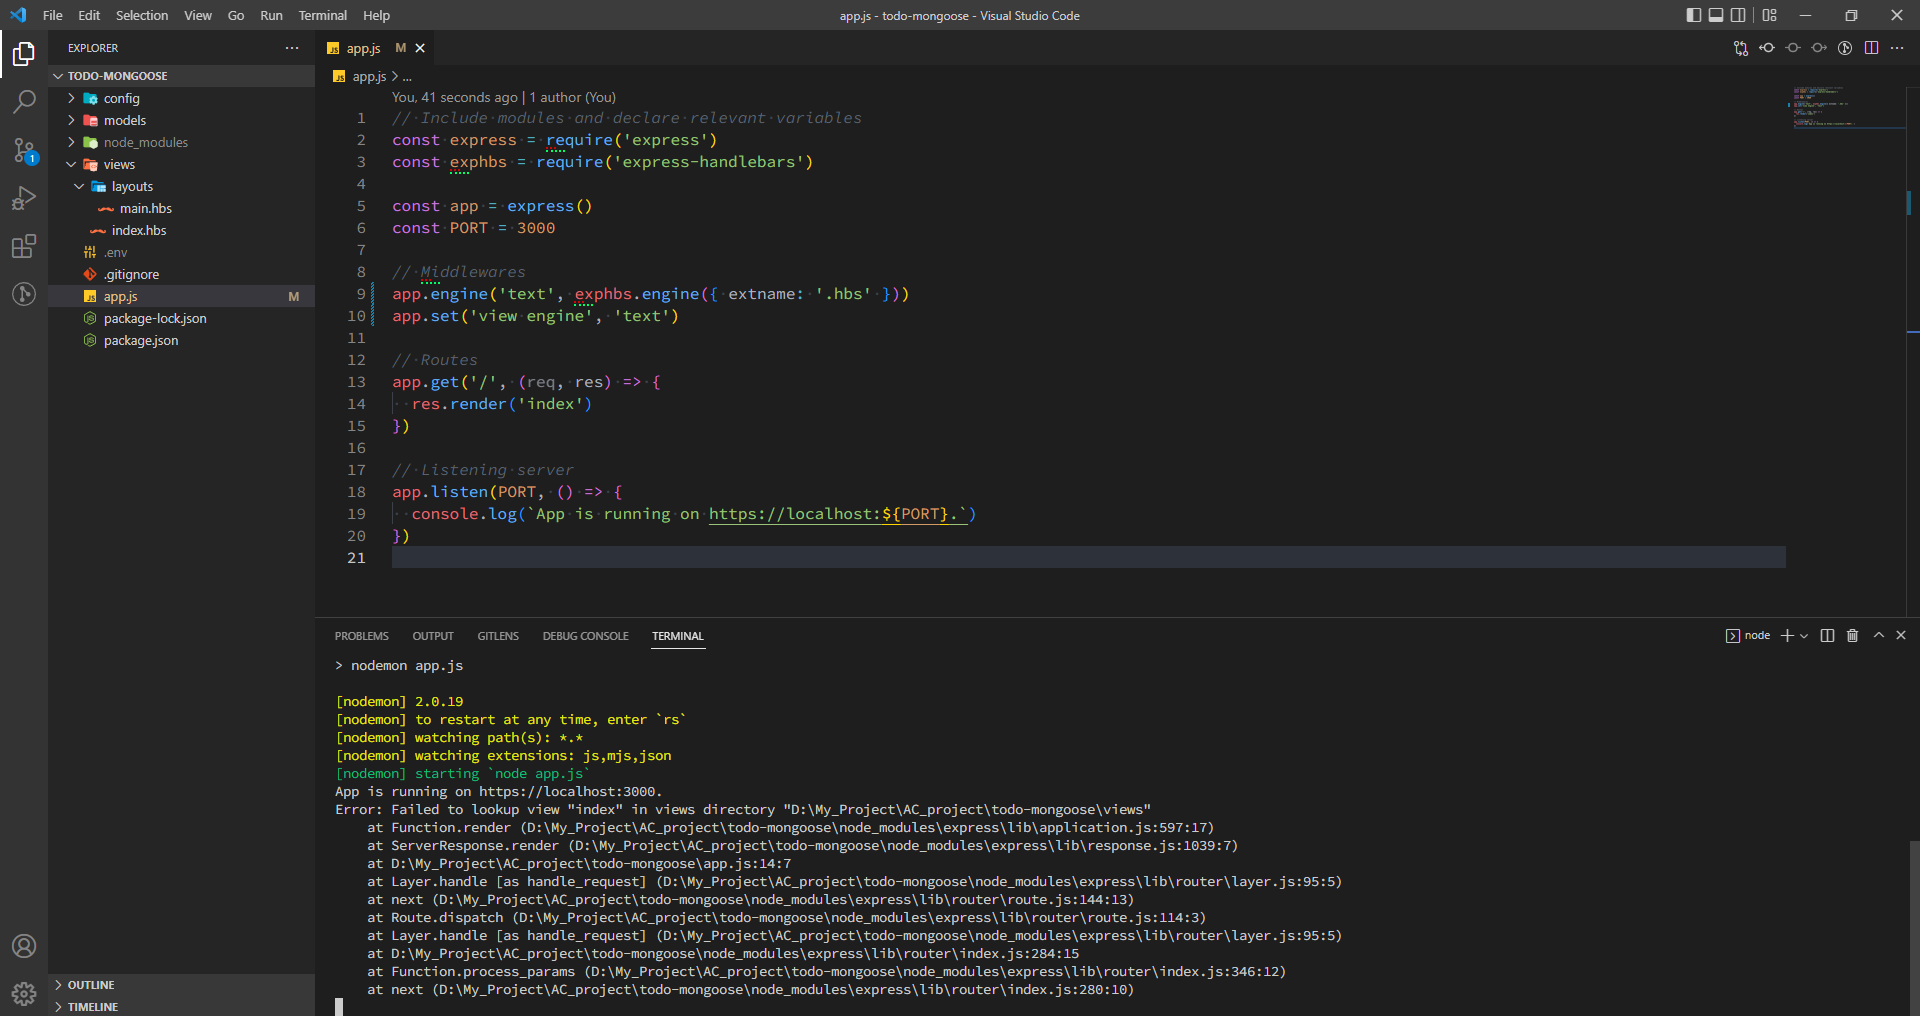
Task: Customize layout icon in title bar
Action: pyautogui.click(x=1770, y=15)
